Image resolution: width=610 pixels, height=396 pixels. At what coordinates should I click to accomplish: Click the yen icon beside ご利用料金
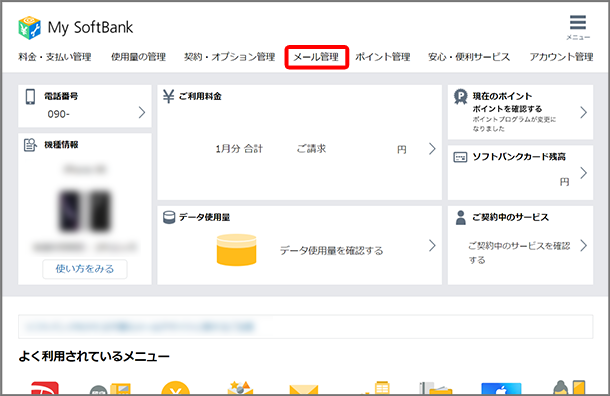[168, 96]
